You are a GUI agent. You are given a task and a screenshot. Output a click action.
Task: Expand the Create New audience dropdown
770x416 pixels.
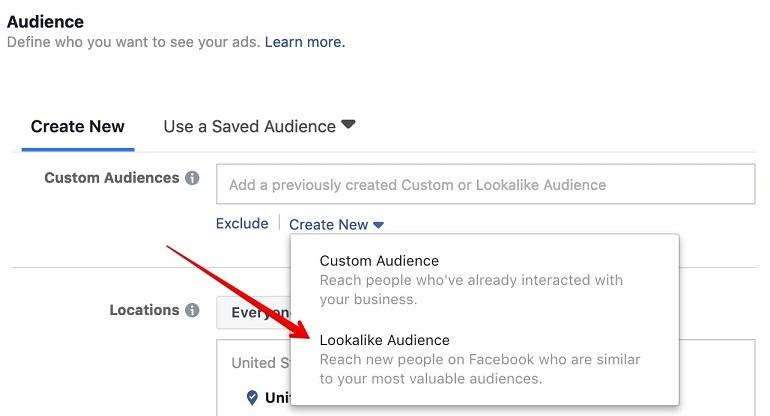click(x=336, y=224)
